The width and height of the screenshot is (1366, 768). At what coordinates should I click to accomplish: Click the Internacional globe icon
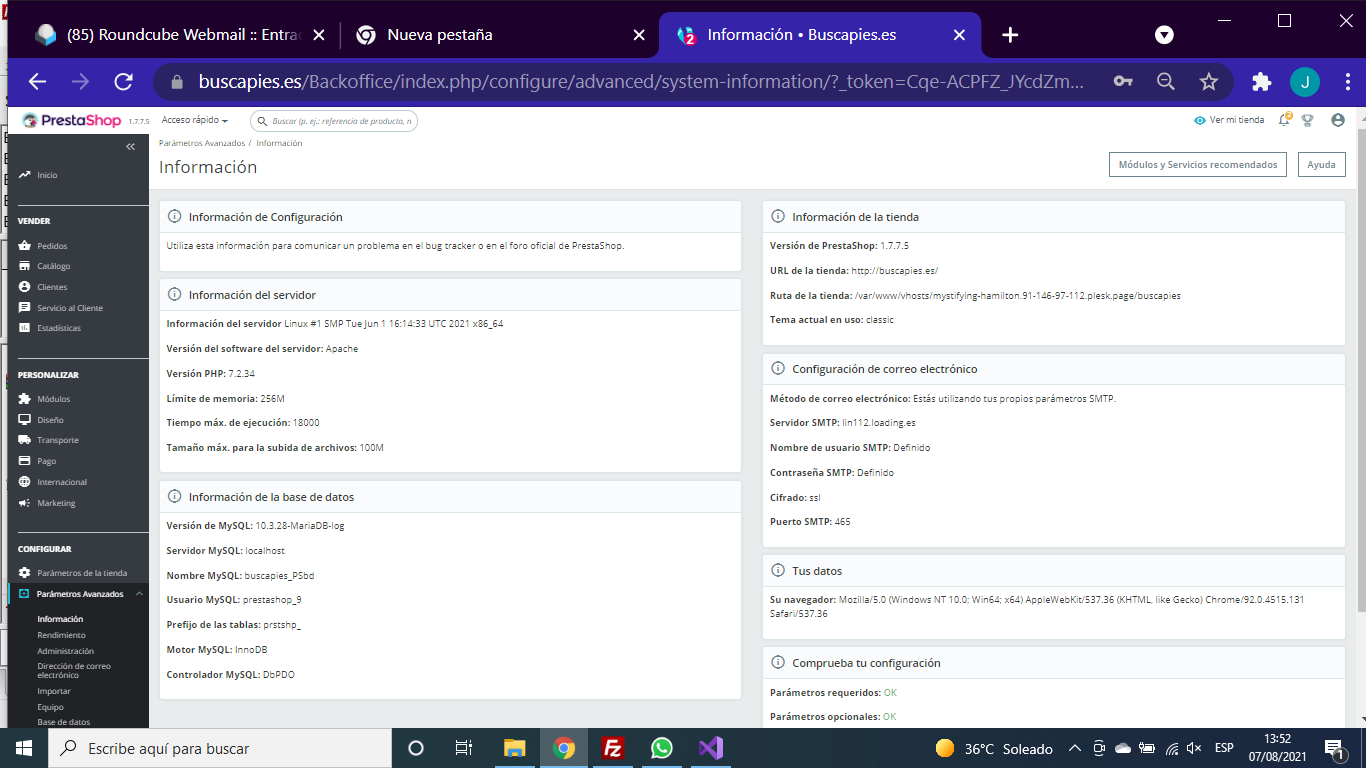(x=25, y=482)
